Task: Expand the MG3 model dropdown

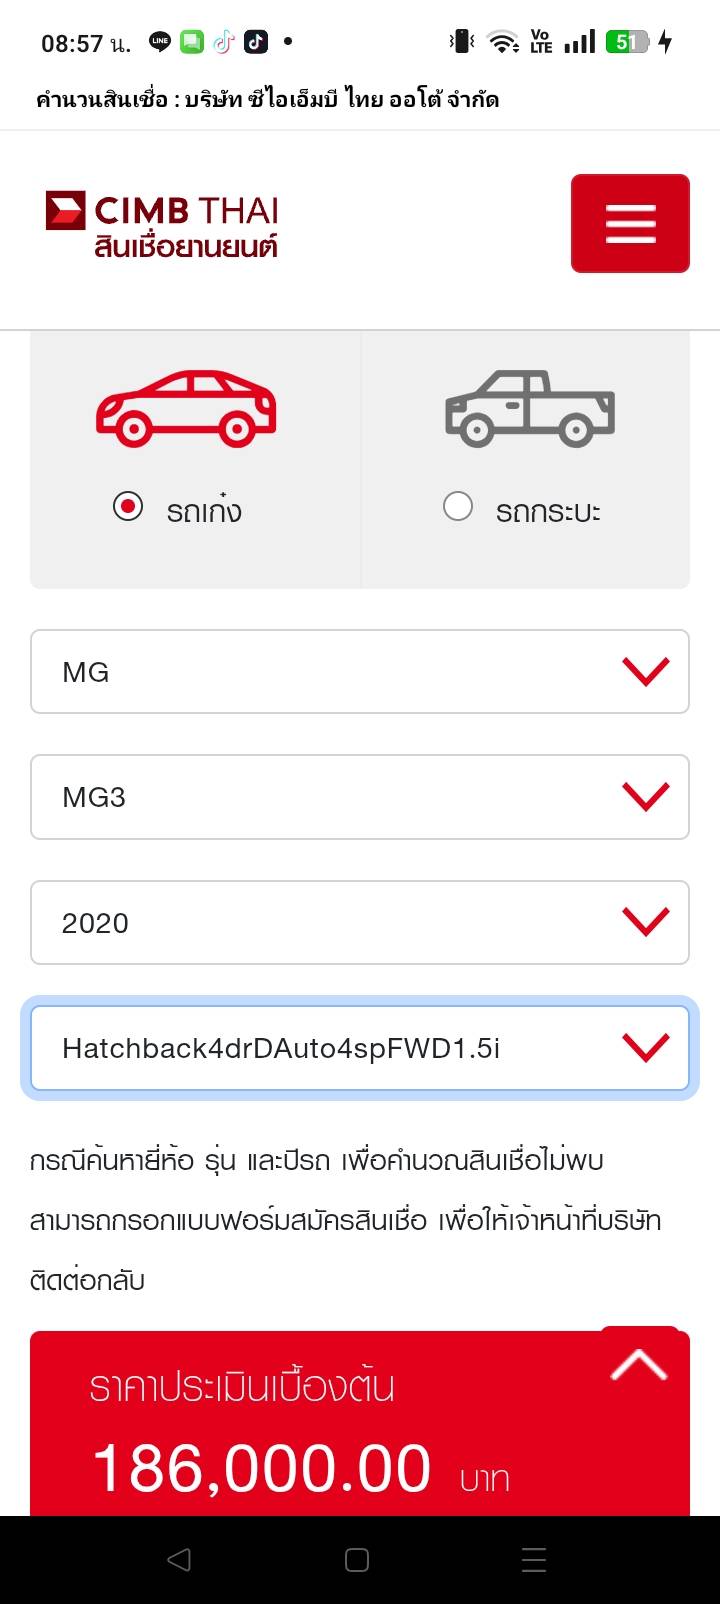Action: 360,797
